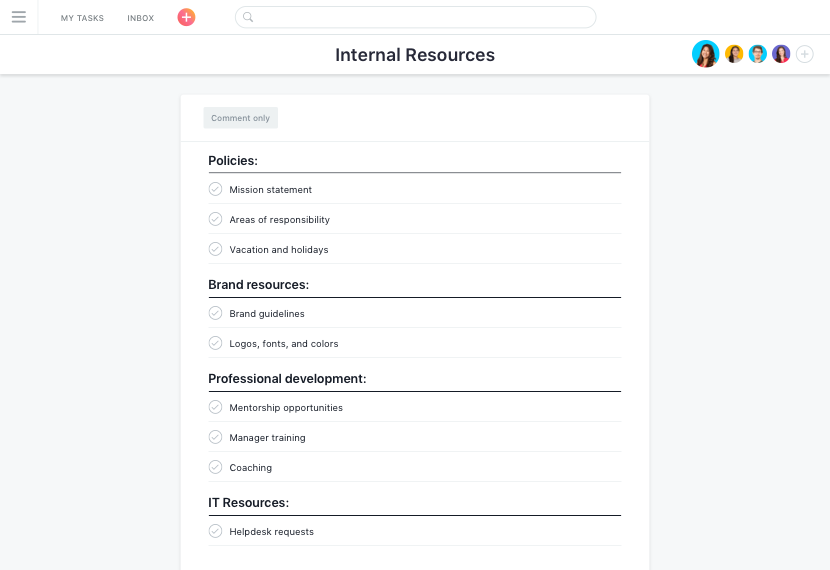This screenshot has width=830, height=570.
Task: Open the Vacation and holidays task
Action: click(x=278, y=250)
